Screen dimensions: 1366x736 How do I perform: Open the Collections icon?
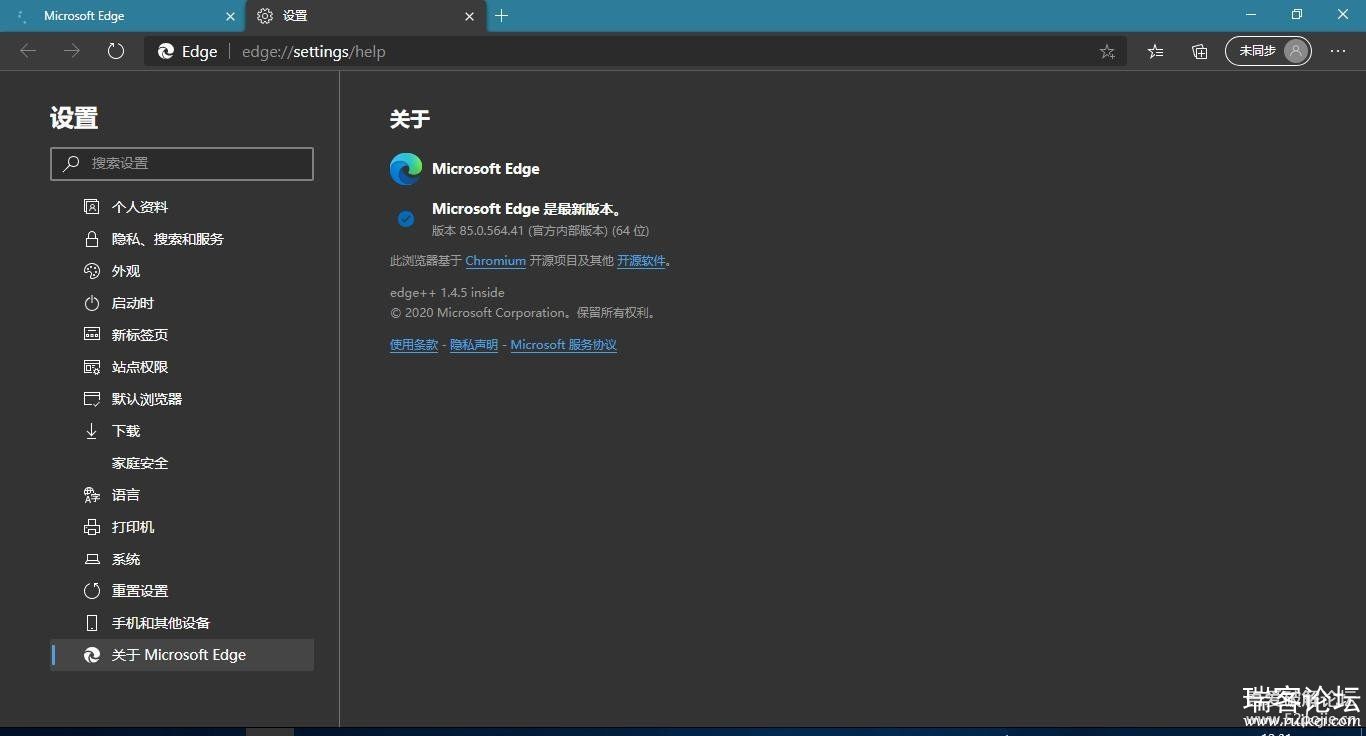point(1200,51)
